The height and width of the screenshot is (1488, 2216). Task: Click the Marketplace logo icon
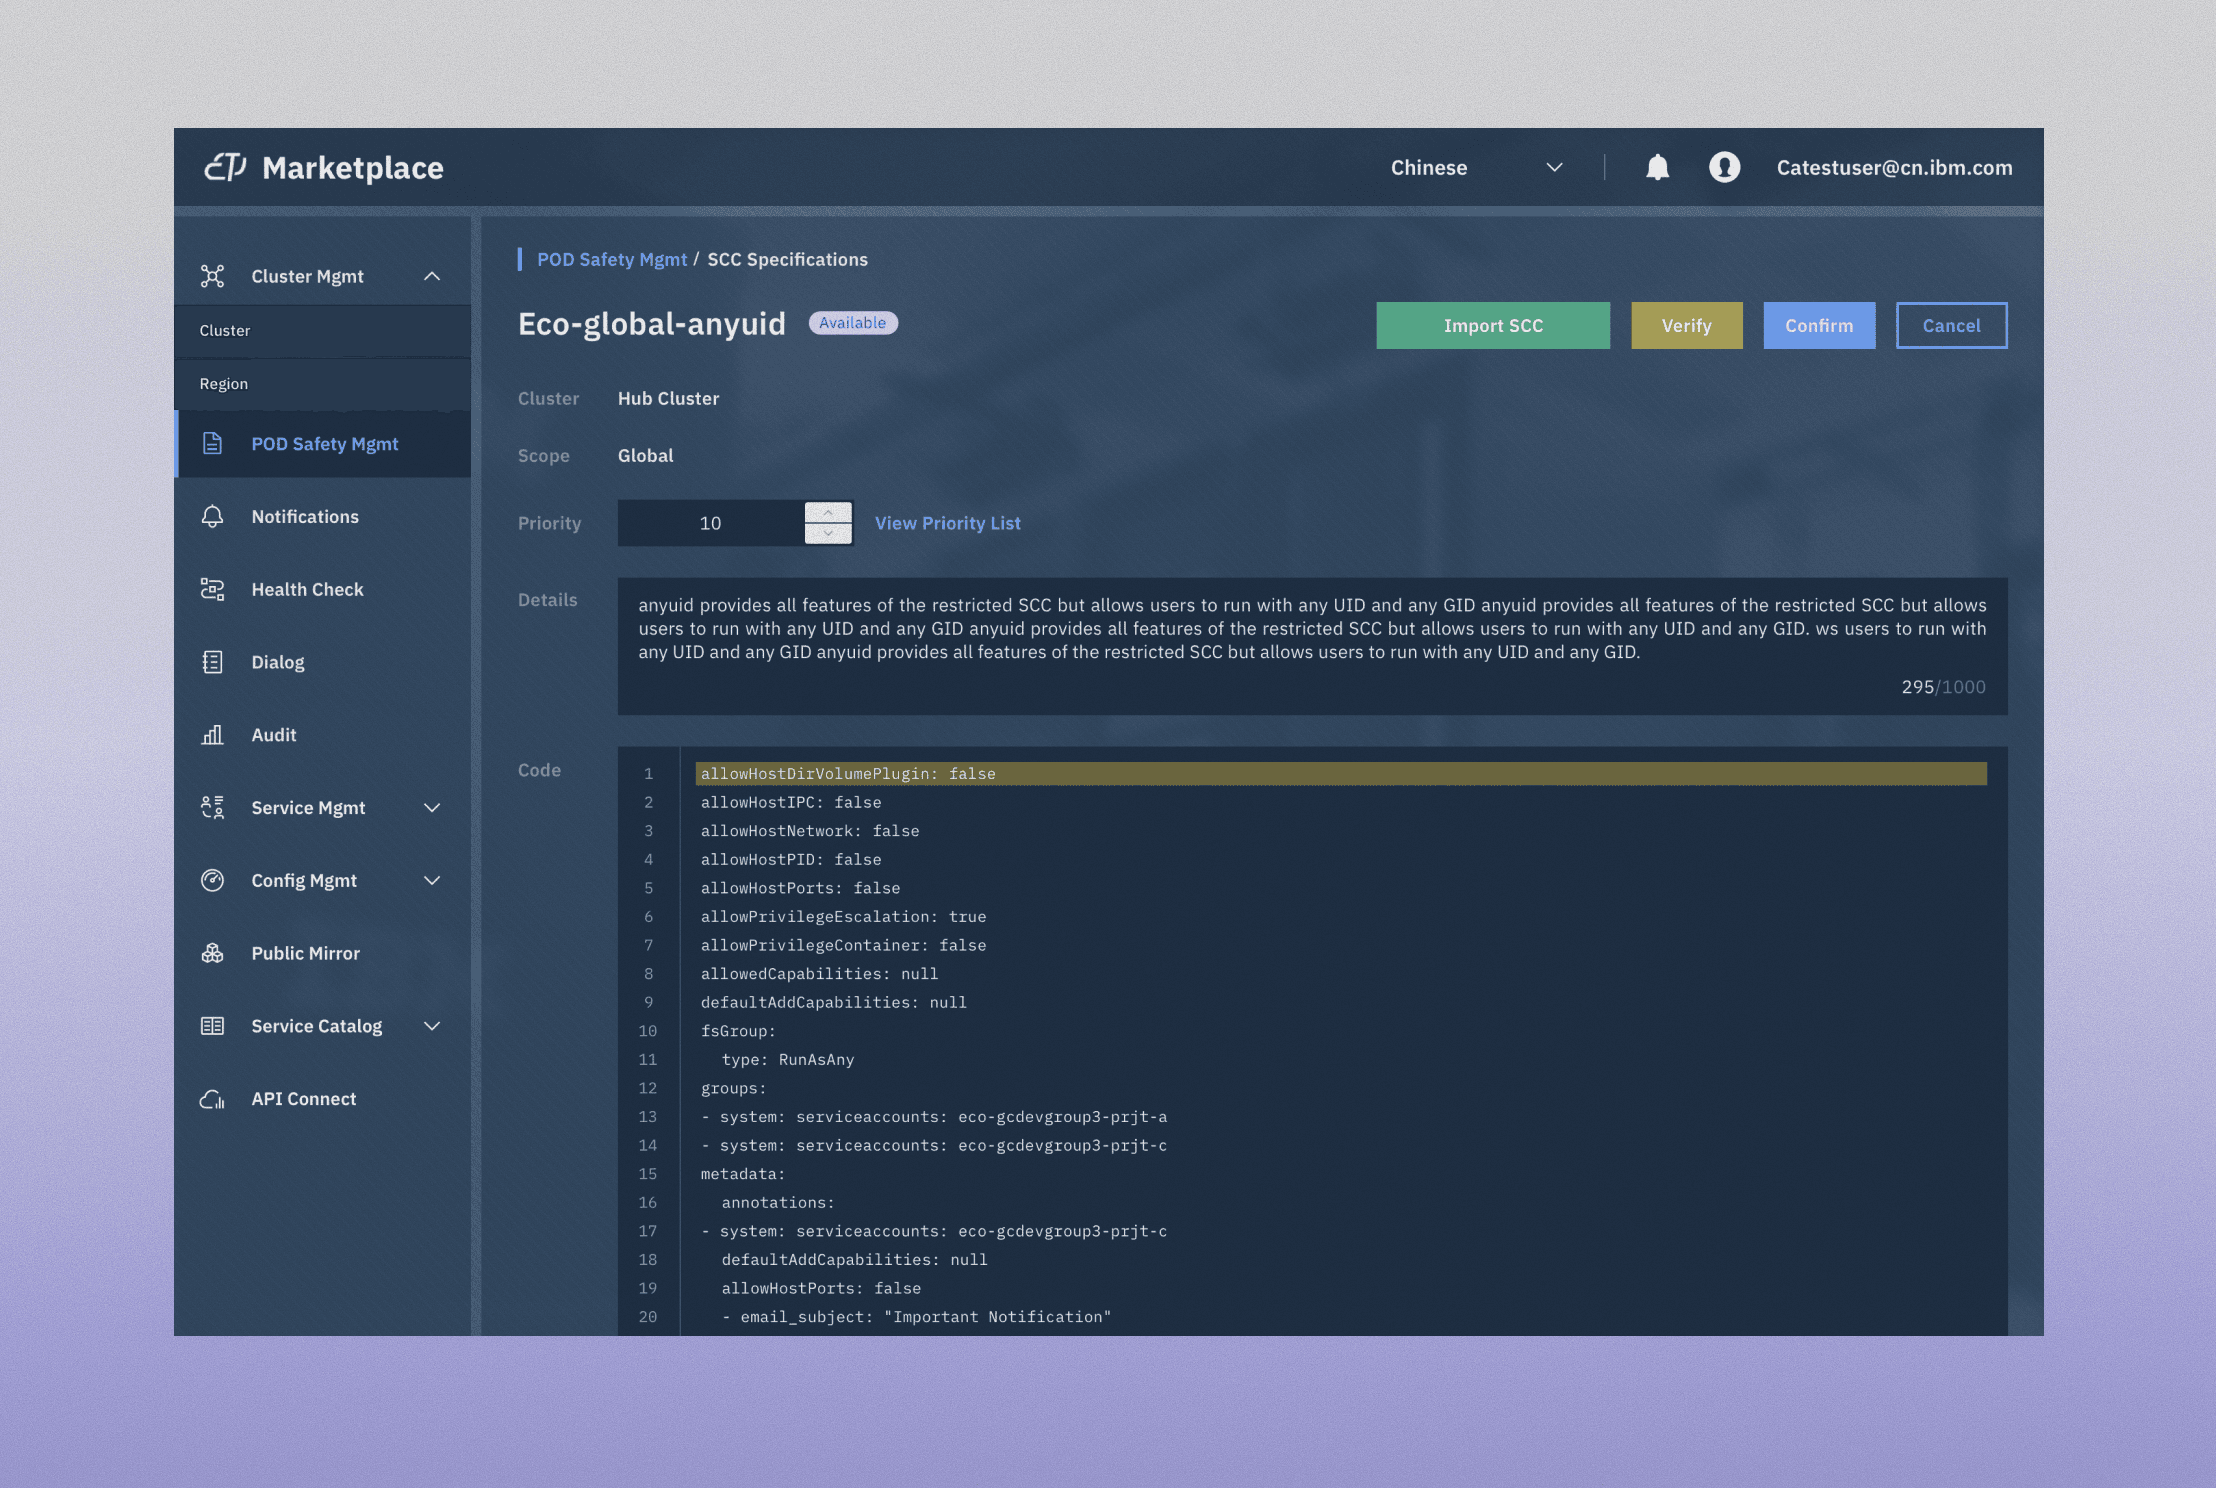point(225,167)
